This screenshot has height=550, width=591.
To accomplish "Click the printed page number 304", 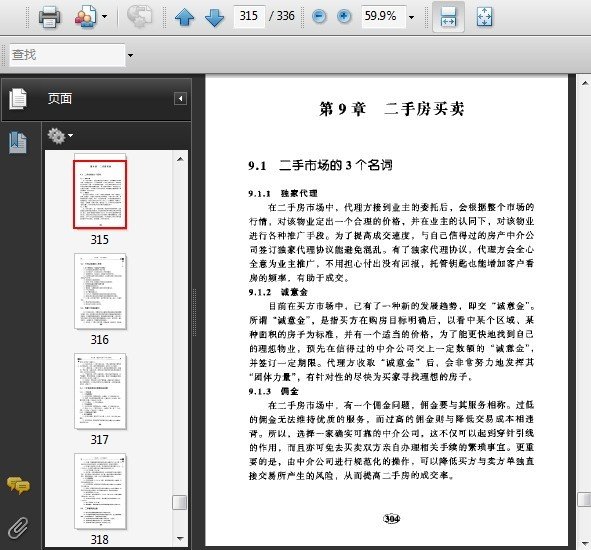I will [391, 519].
